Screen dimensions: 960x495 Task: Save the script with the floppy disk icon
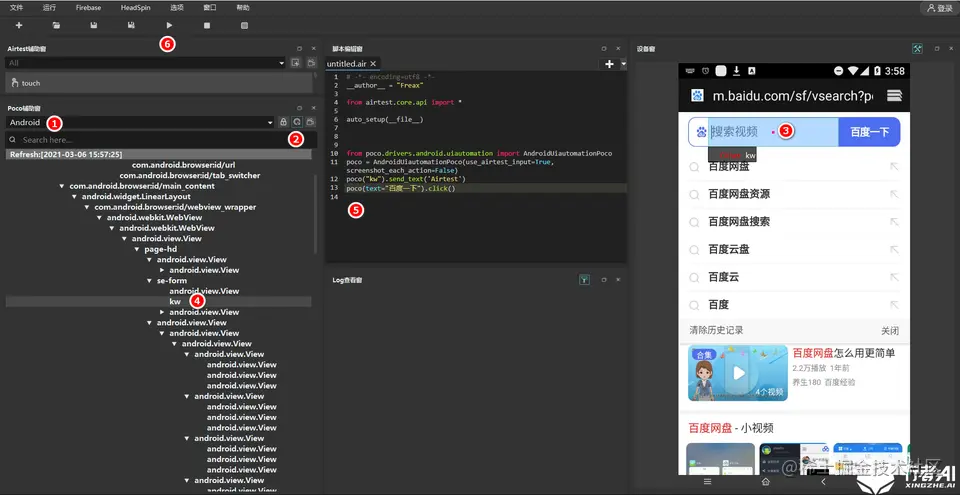point(94,26)
